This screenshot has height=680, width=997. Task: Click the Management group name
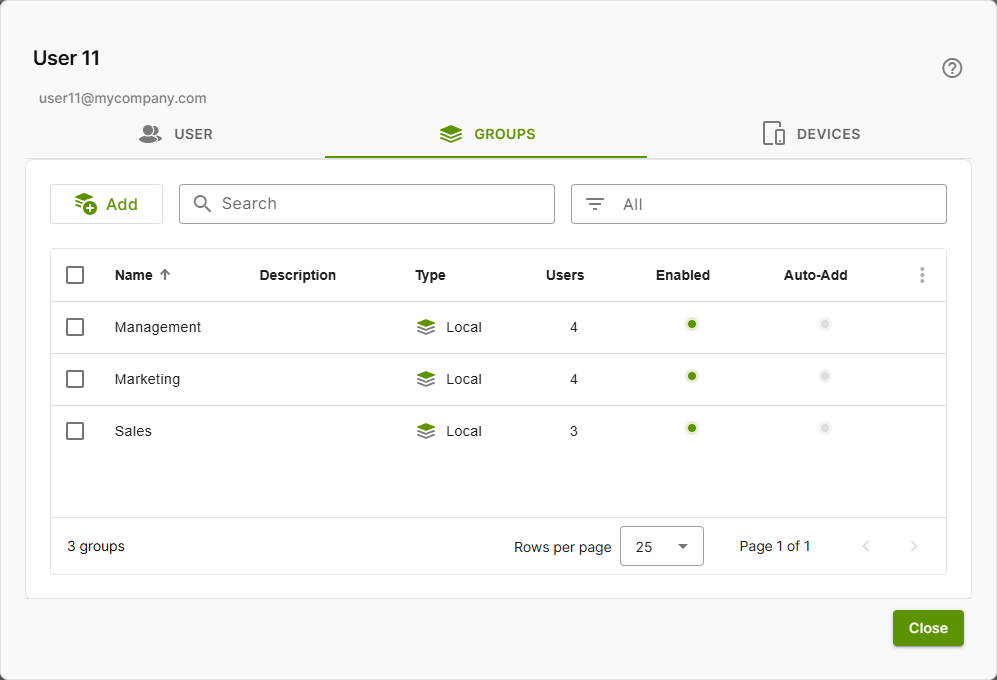click(158, 327)
